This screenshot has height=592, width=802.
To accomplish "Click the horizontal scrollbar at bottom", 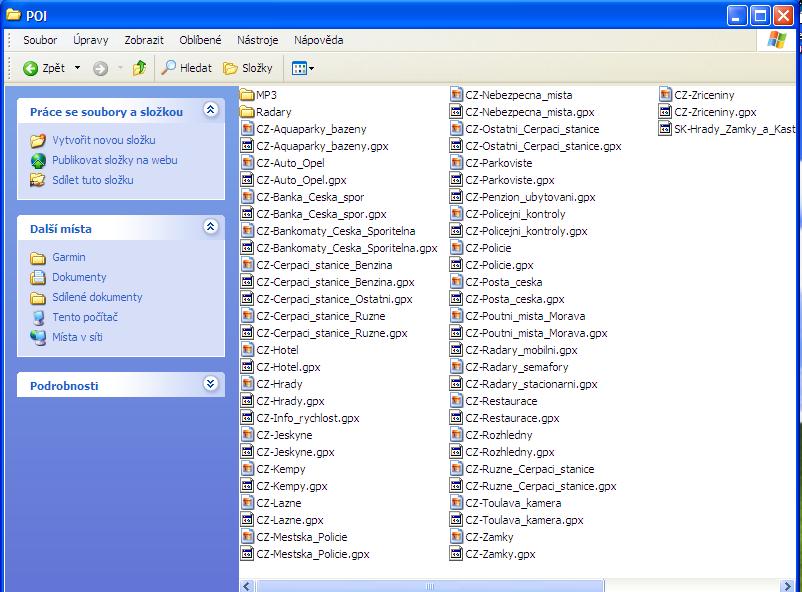I will tap(431, 585).
